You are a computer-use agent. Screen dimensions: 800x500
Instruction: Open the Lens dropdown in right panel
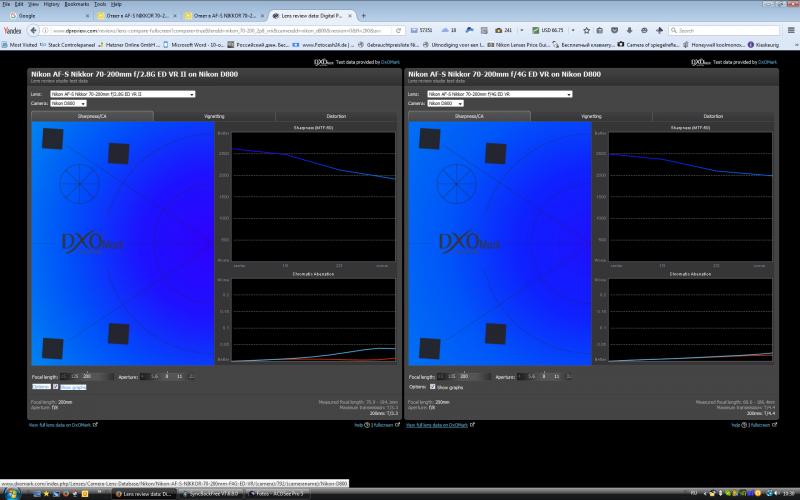point(499,94)
